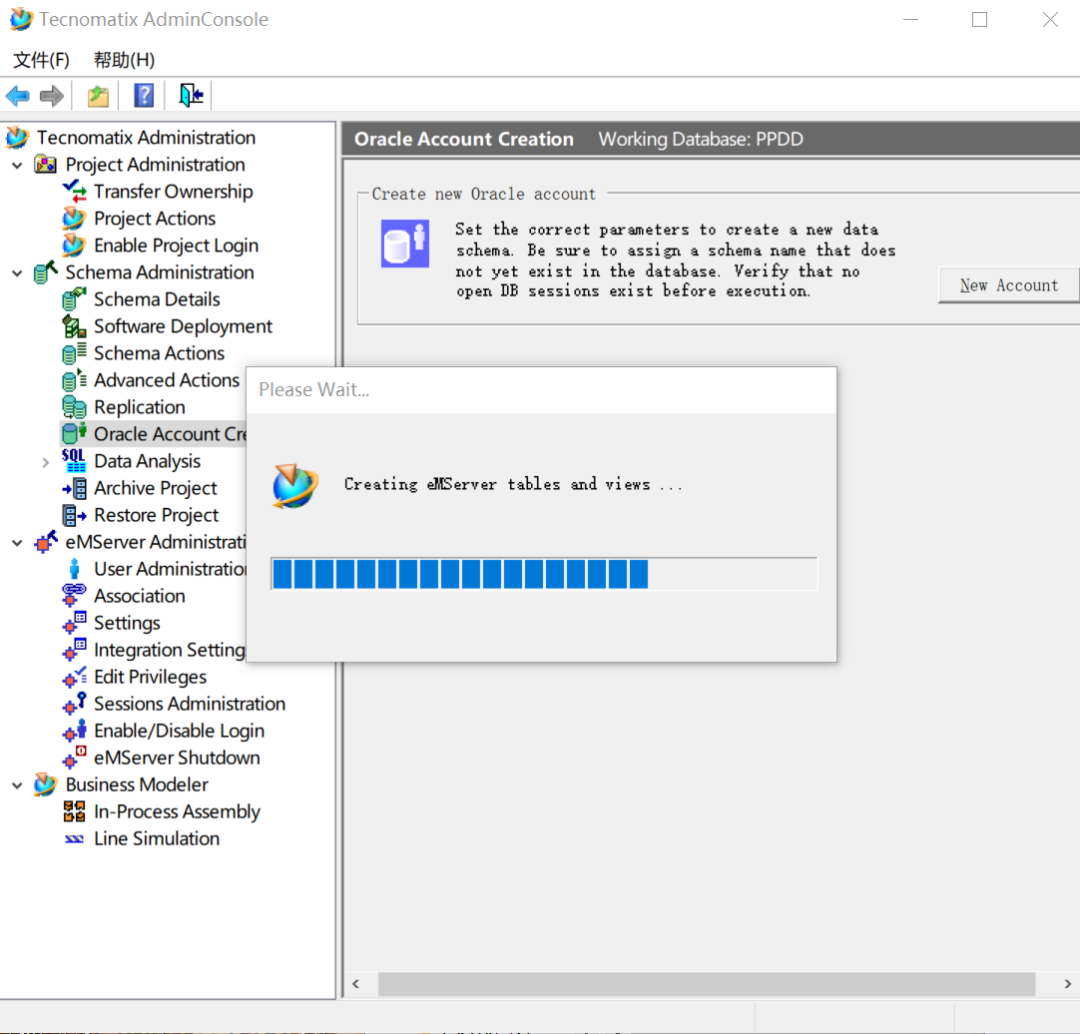Open the Help question mark toolbar icon
Viewport: 1080px width, 1034px height.
tap(144, 96)
